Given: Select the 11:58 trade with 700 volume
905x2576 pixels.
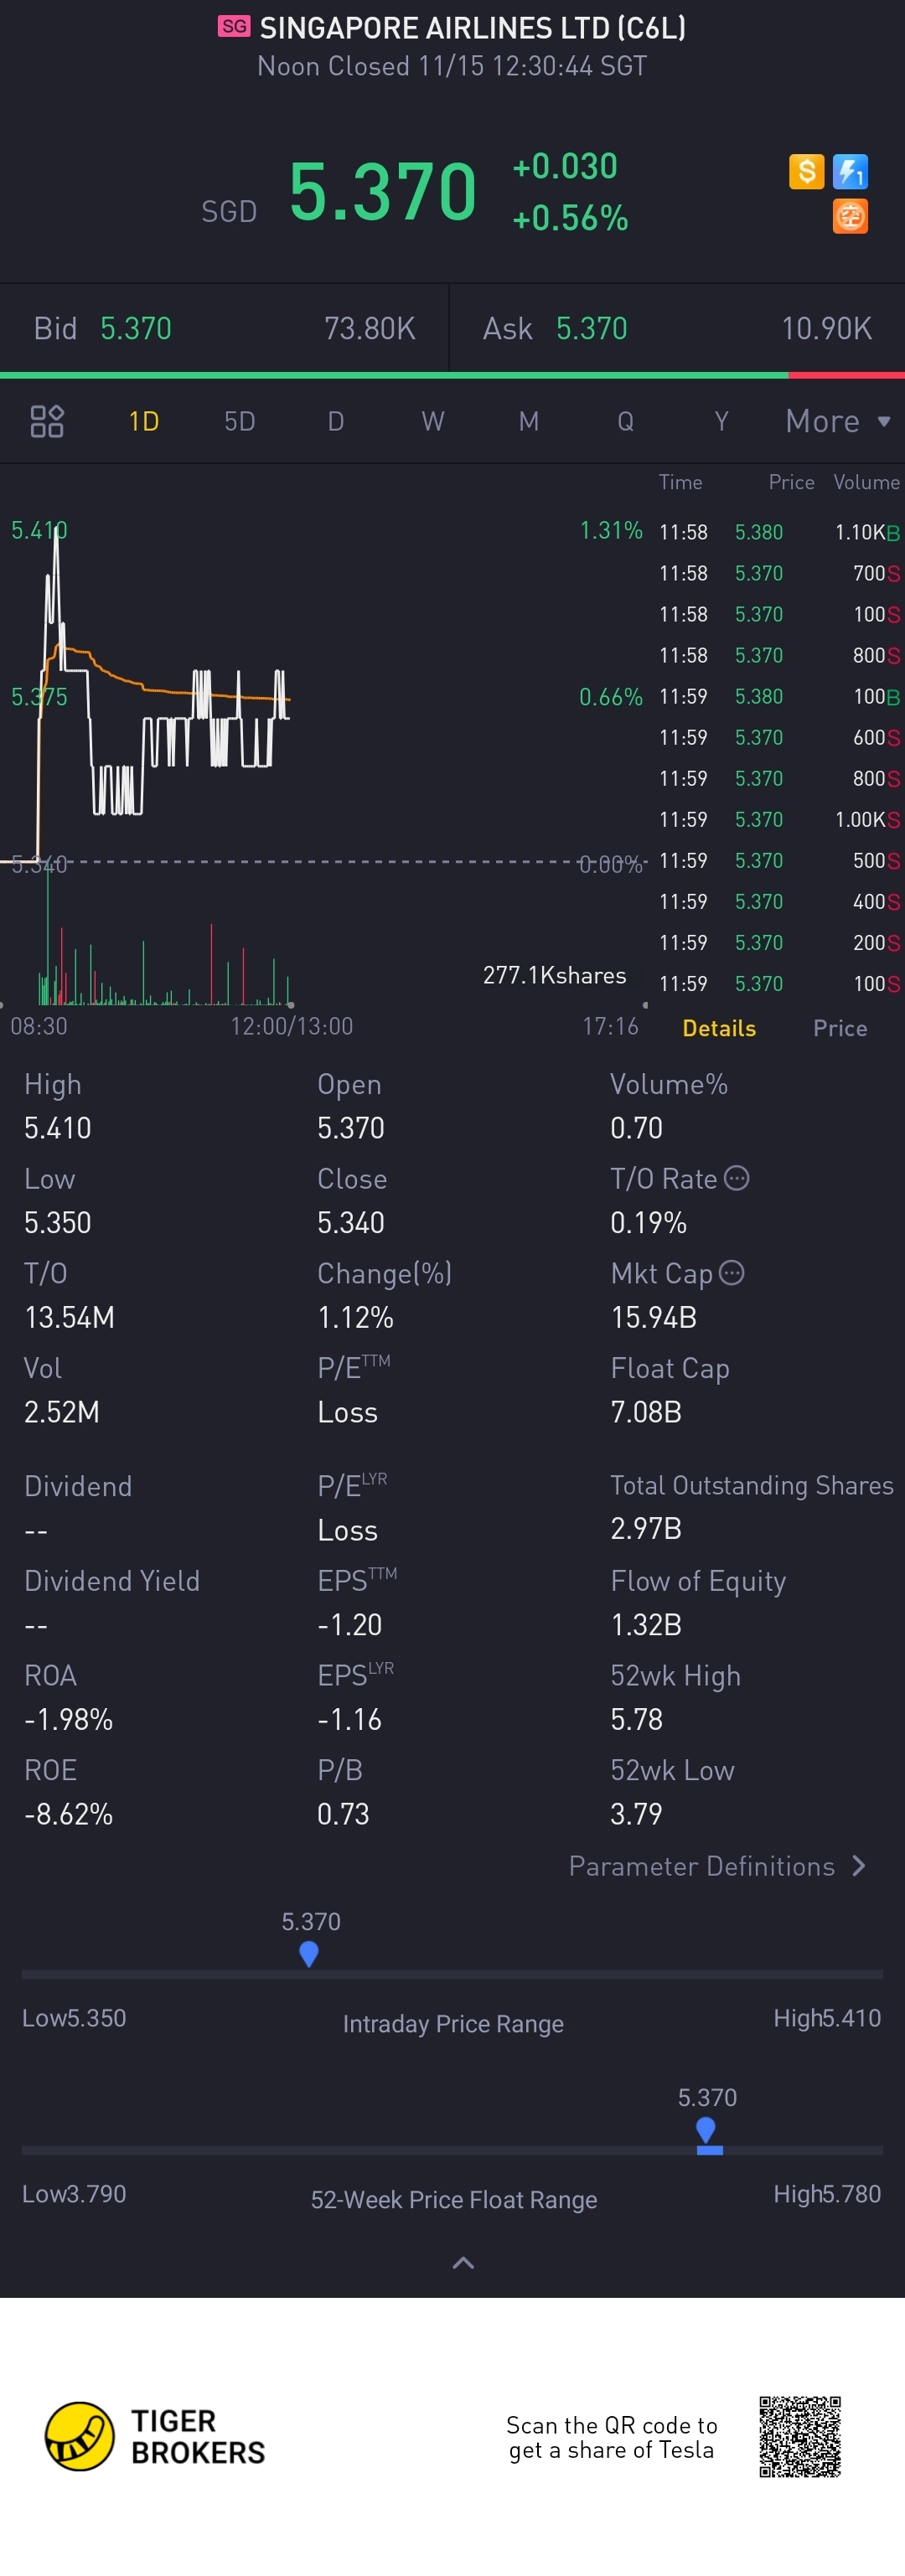Looking at the screenshot, I should [x=779, y=573].
